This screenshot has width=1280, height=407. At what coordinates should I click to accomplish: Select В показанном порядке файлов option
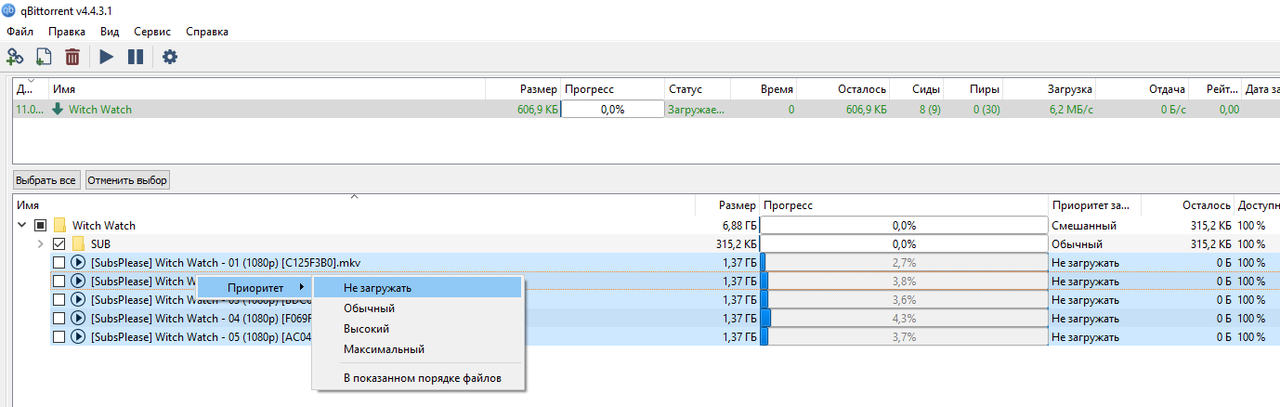(418, 378)
